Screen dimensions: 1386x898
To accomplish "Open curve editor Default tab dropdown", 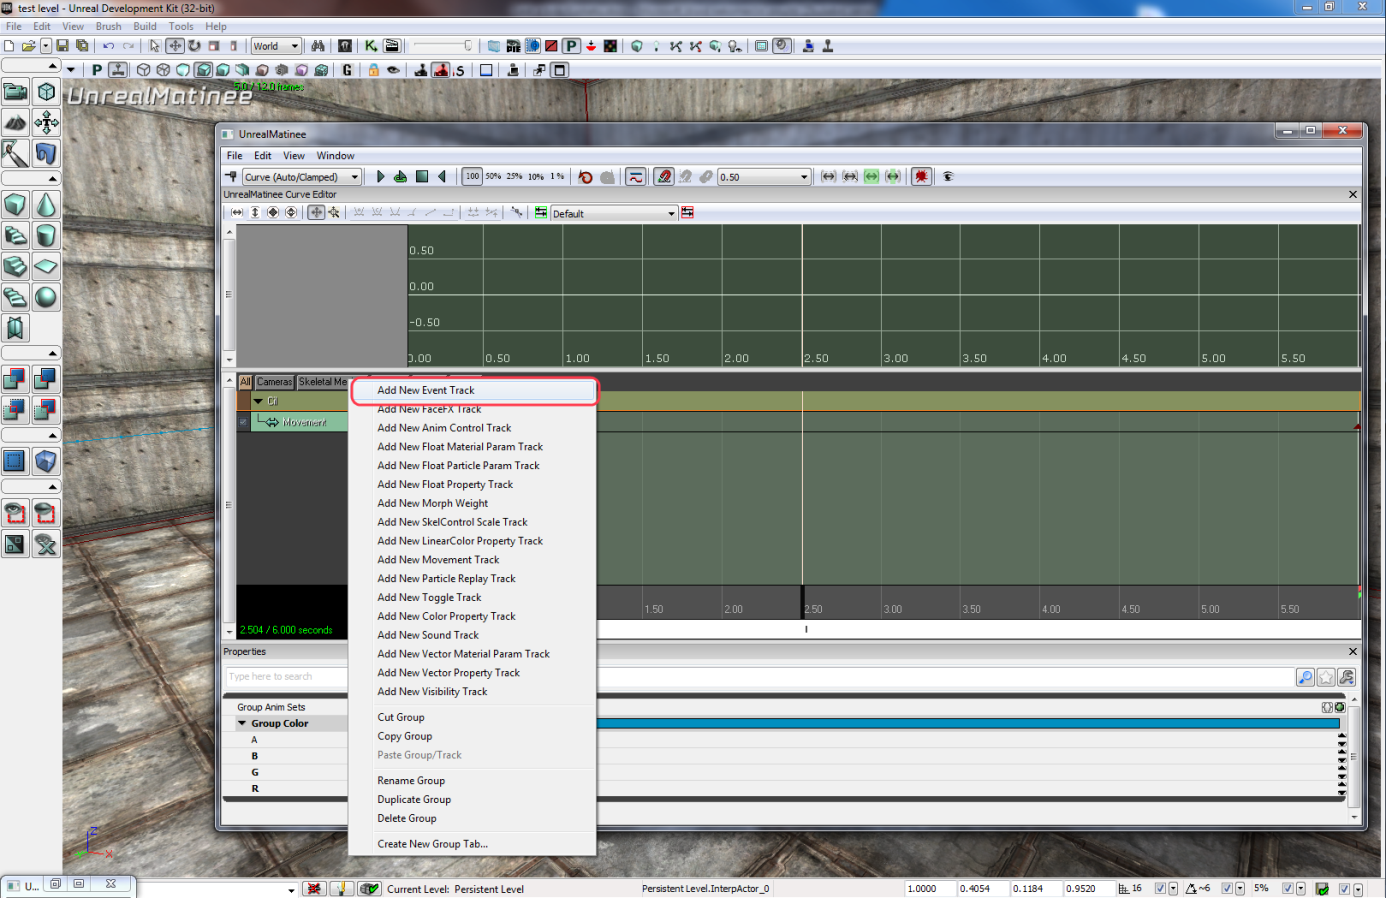I will [613, 214].
